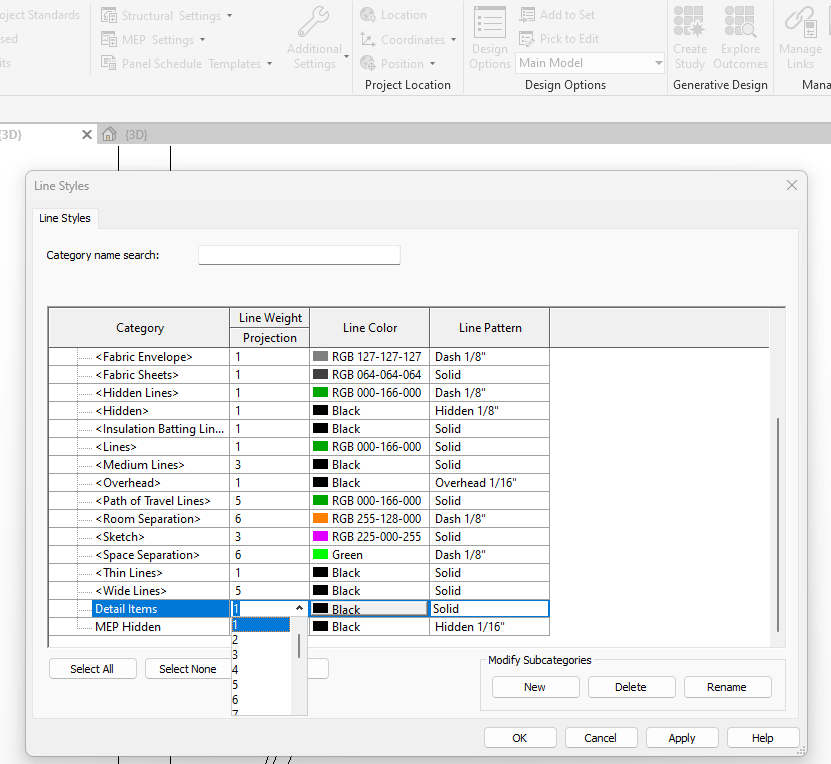Apply line style changes
Image resolution: width=831 pixels, height=764 pixels.
pos(682,738)
